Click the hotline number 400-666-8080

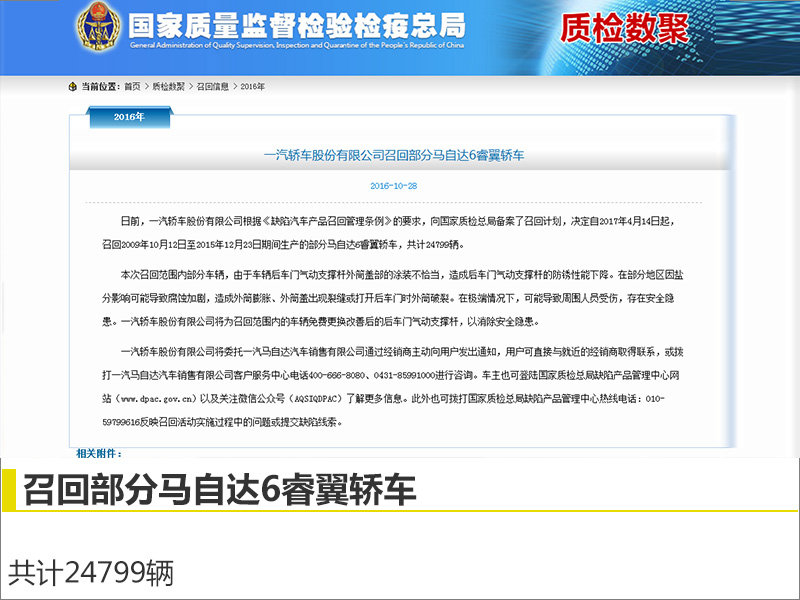(337, 376)
